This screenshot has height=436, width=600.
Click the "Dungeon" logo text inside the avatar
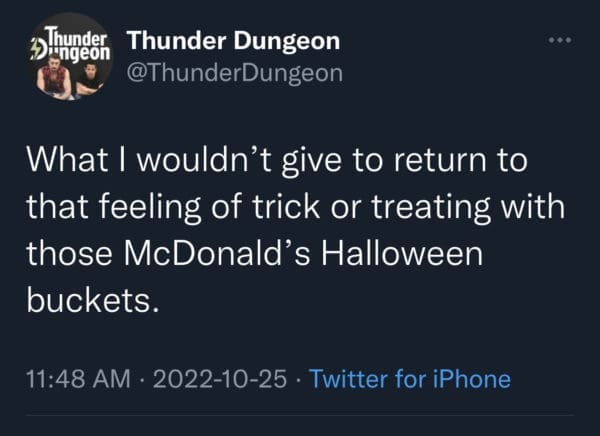(x=76, y=48)
